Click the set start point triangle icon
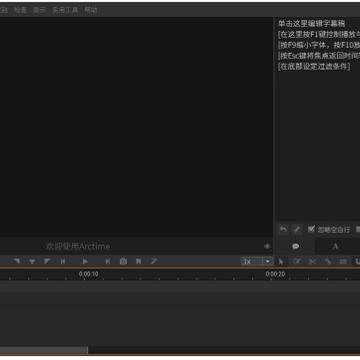Viewport: 360px width, 360px height. [x=17, y=261]
